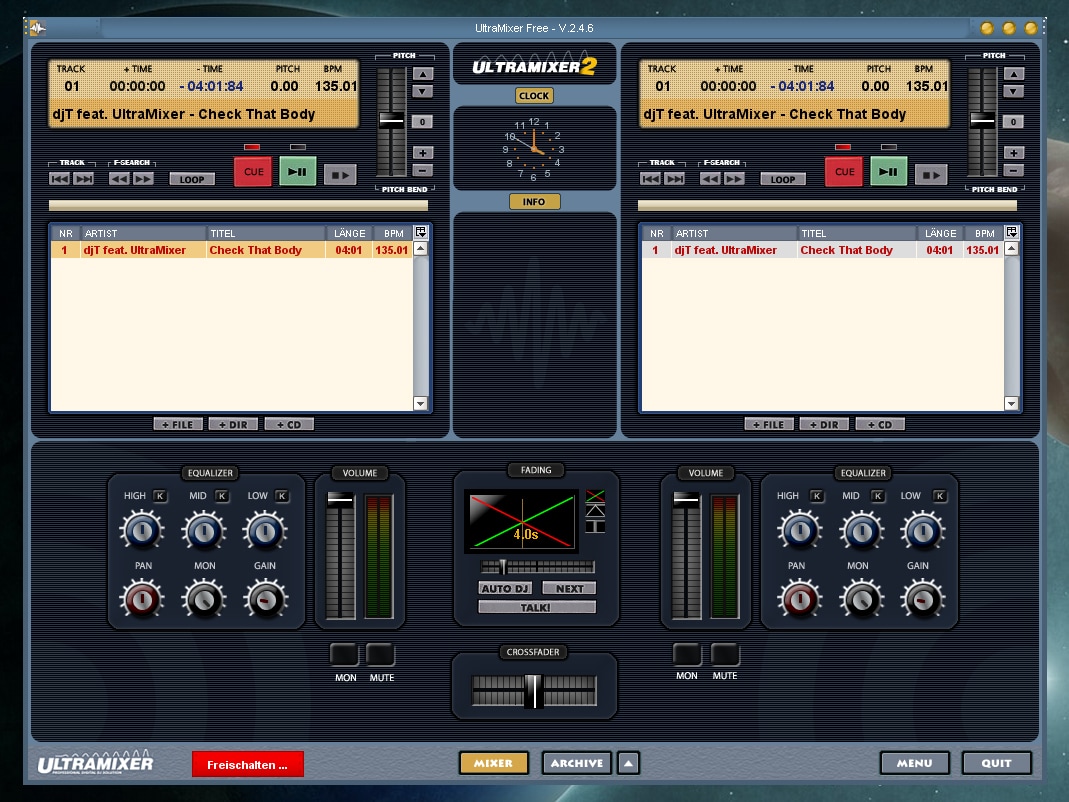The height and width of the screenshot is (802, 1069).
Task: Toggle HIGH kill K on left equalizer
Action: 160,496
